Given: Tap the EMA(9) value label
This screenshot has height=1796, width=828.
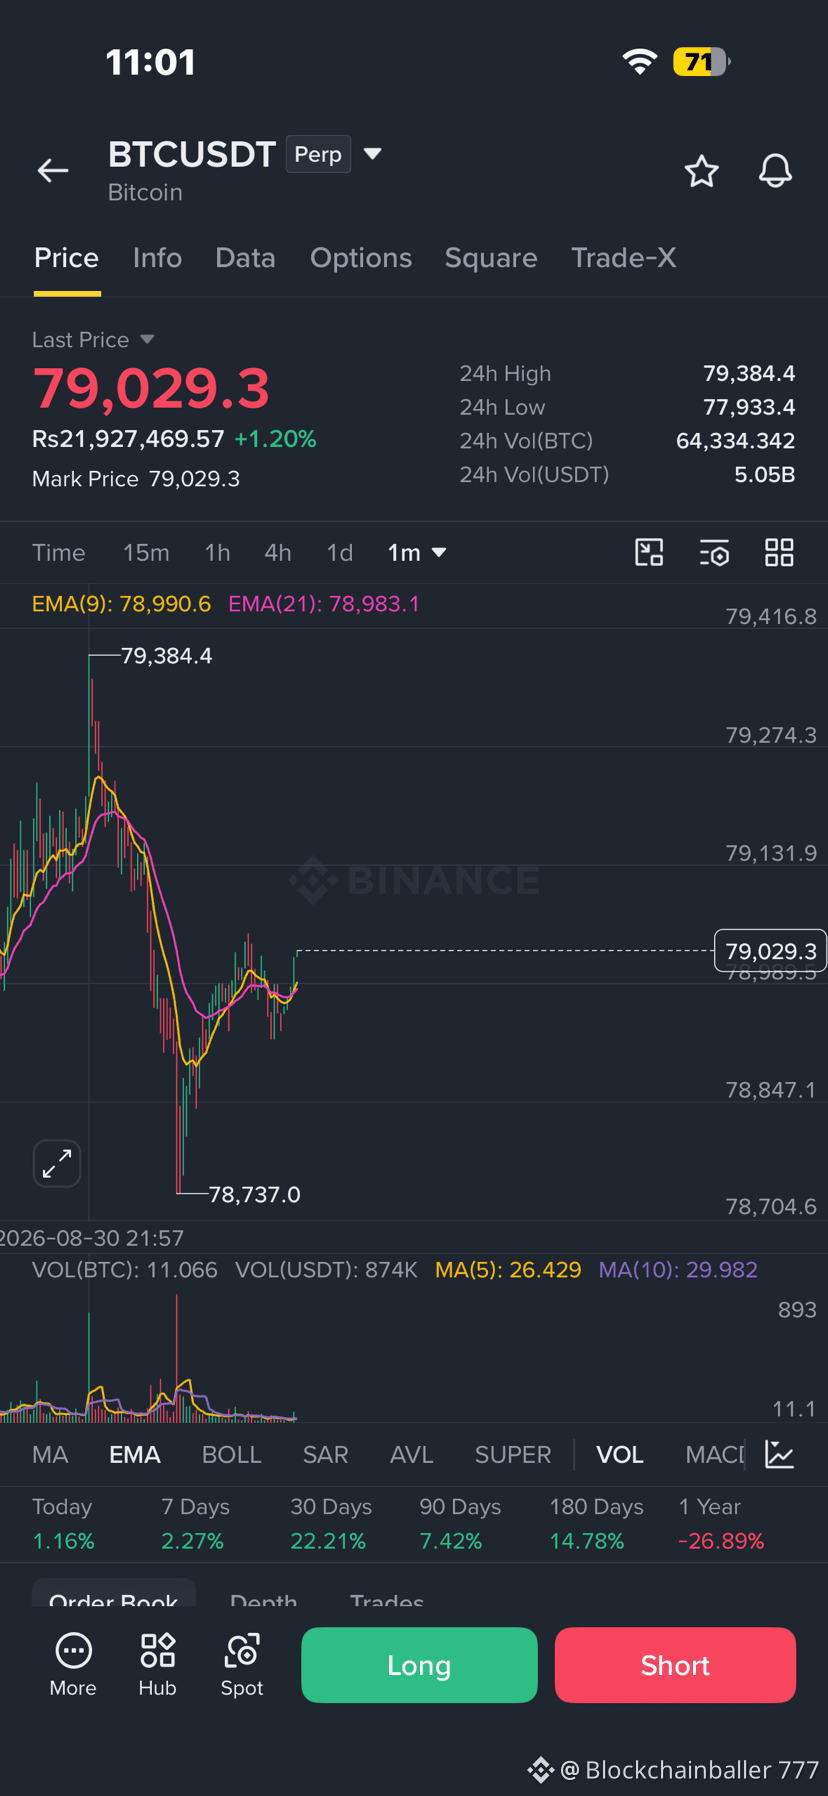Looking at the screenshot, I should point(121,604).
